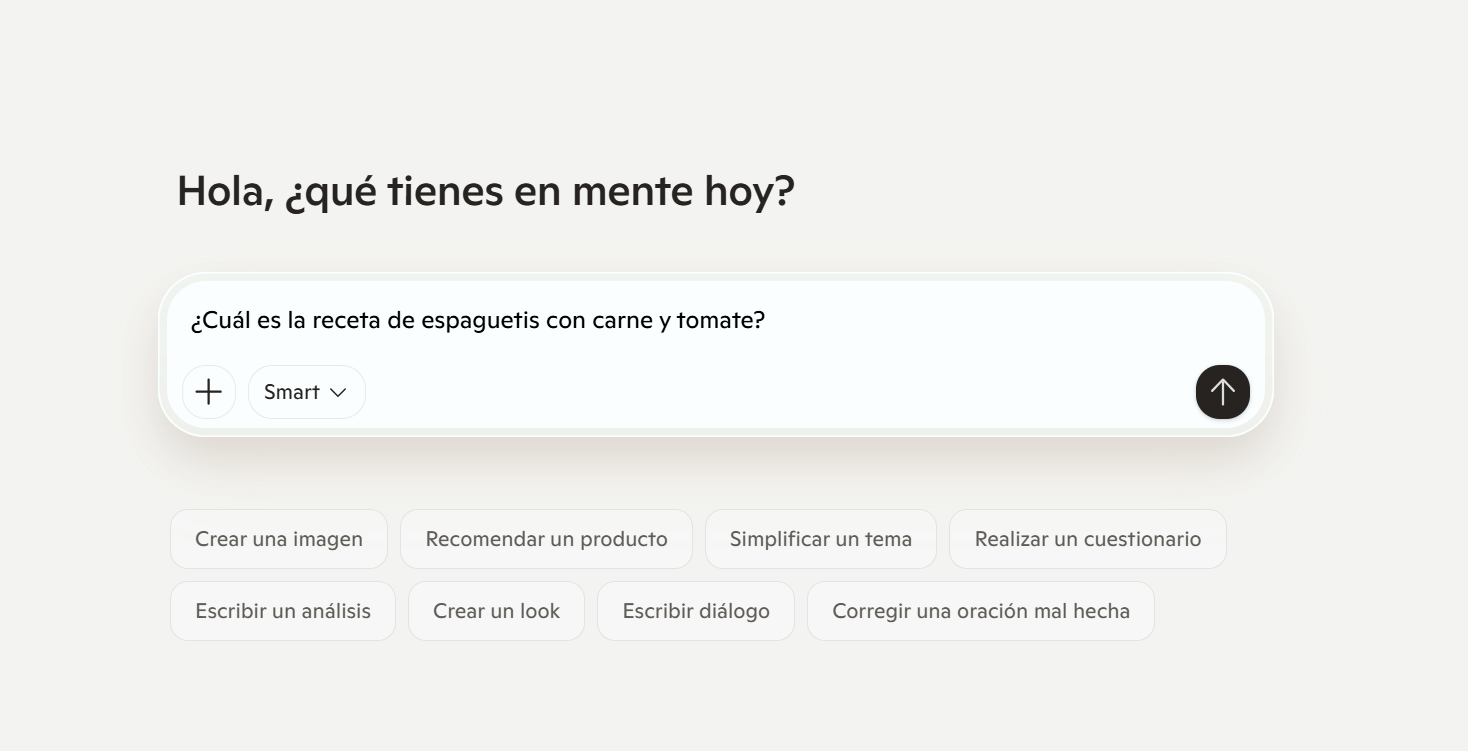
Task: Click the 'Realizar un cuestionario' chip
Action: coord(1087,539)
